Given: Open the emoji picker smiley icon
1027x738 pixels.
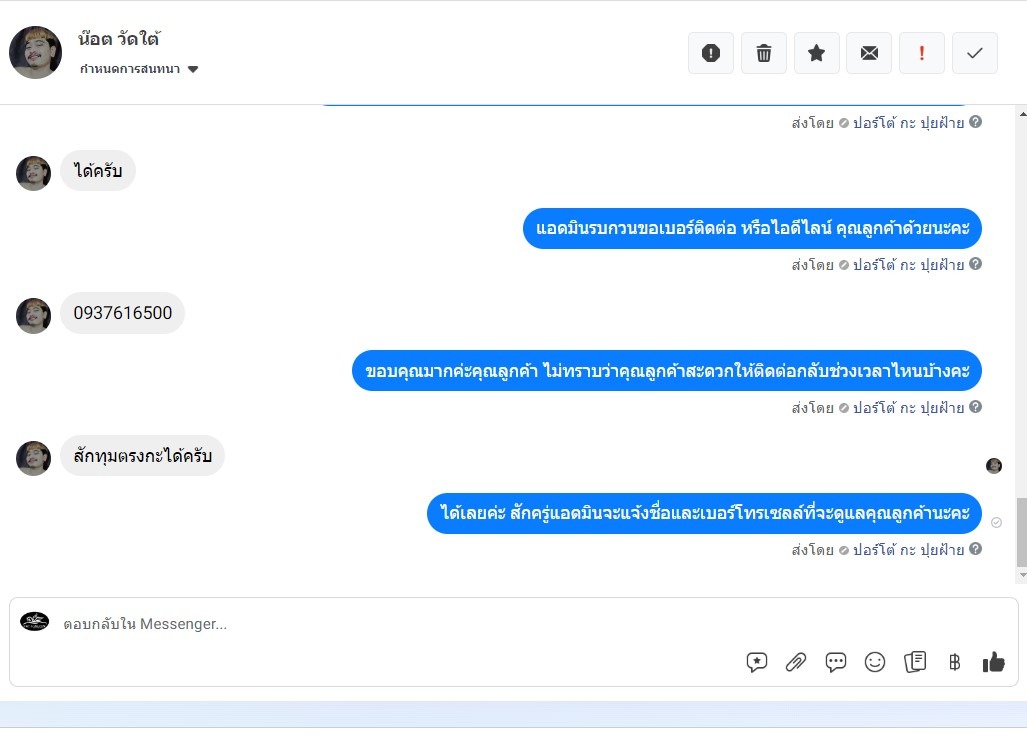Looking at the screenshot, I should 875,662.
